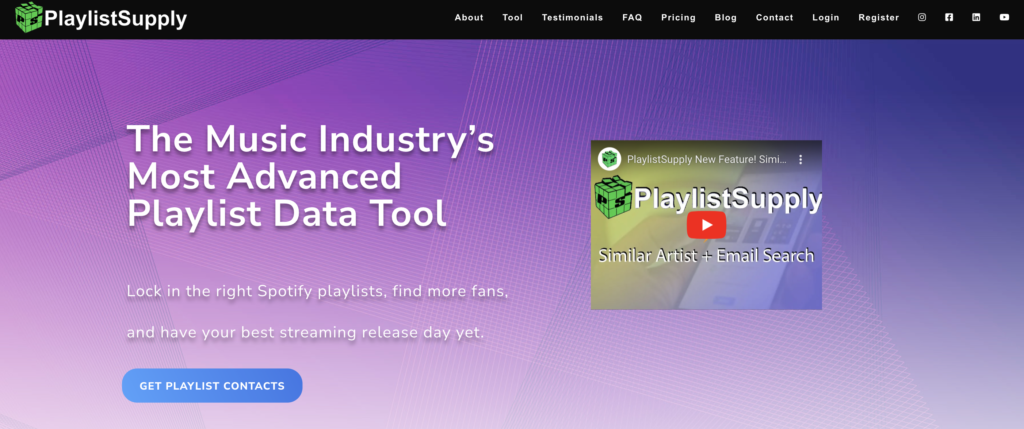The height and width of the screenshot is (429, 1024).
Task: Click the Login link
Action: click(825, 18)
